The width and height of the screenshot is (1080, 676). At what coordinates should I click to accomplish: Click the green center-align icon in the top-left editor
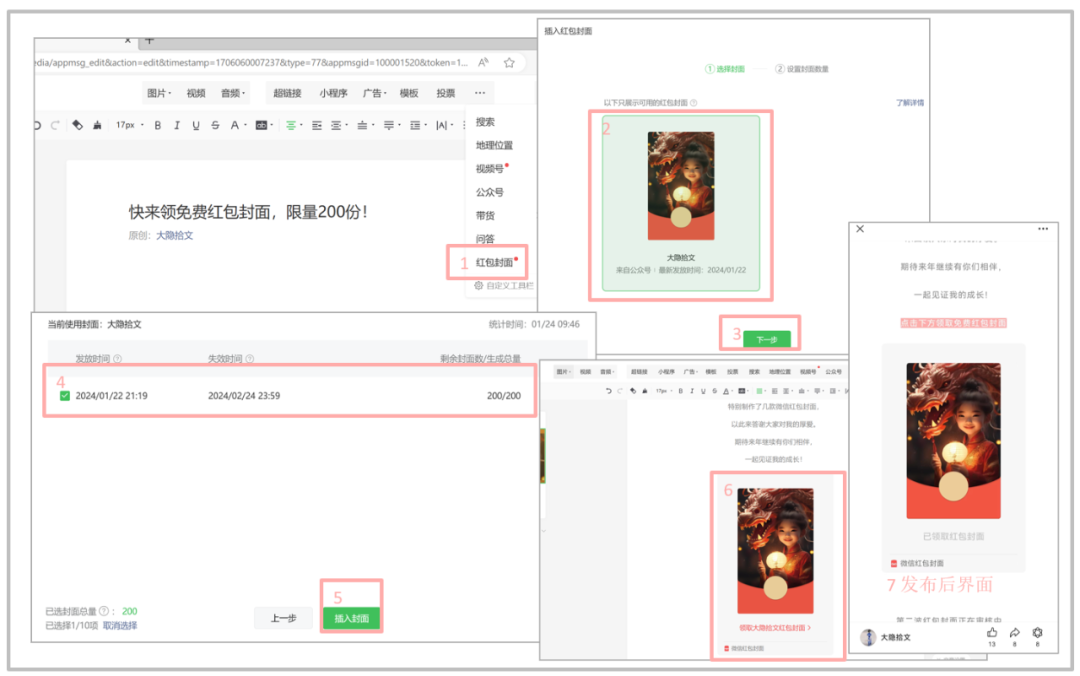(291, 125)
